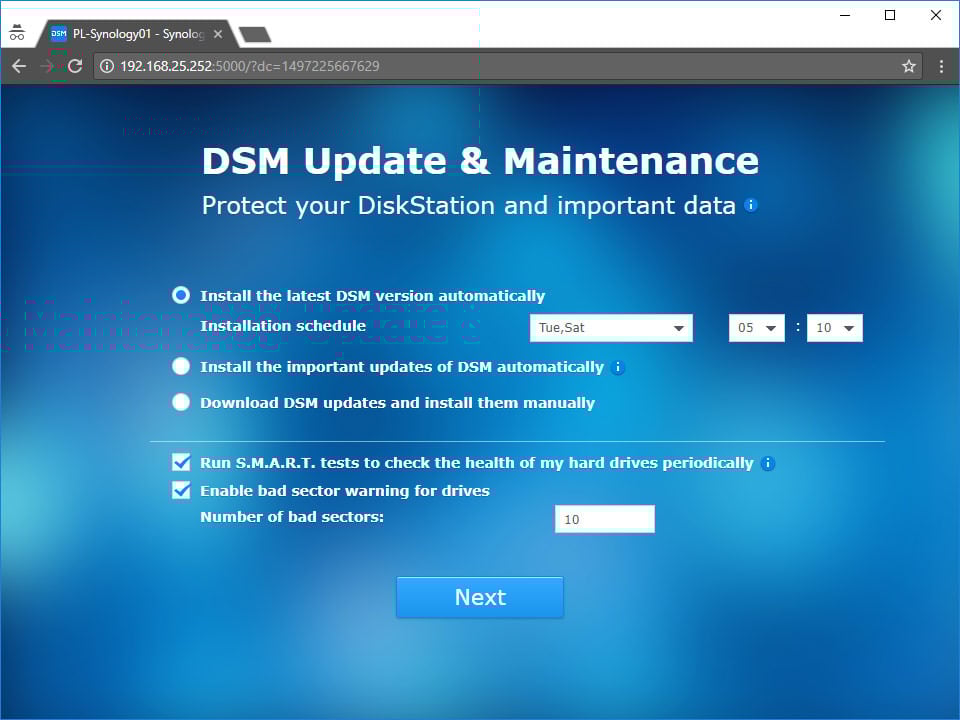Click the site information icon in address bar
Viewport: 960px width, 720px height.
click(x=107, y=66)
